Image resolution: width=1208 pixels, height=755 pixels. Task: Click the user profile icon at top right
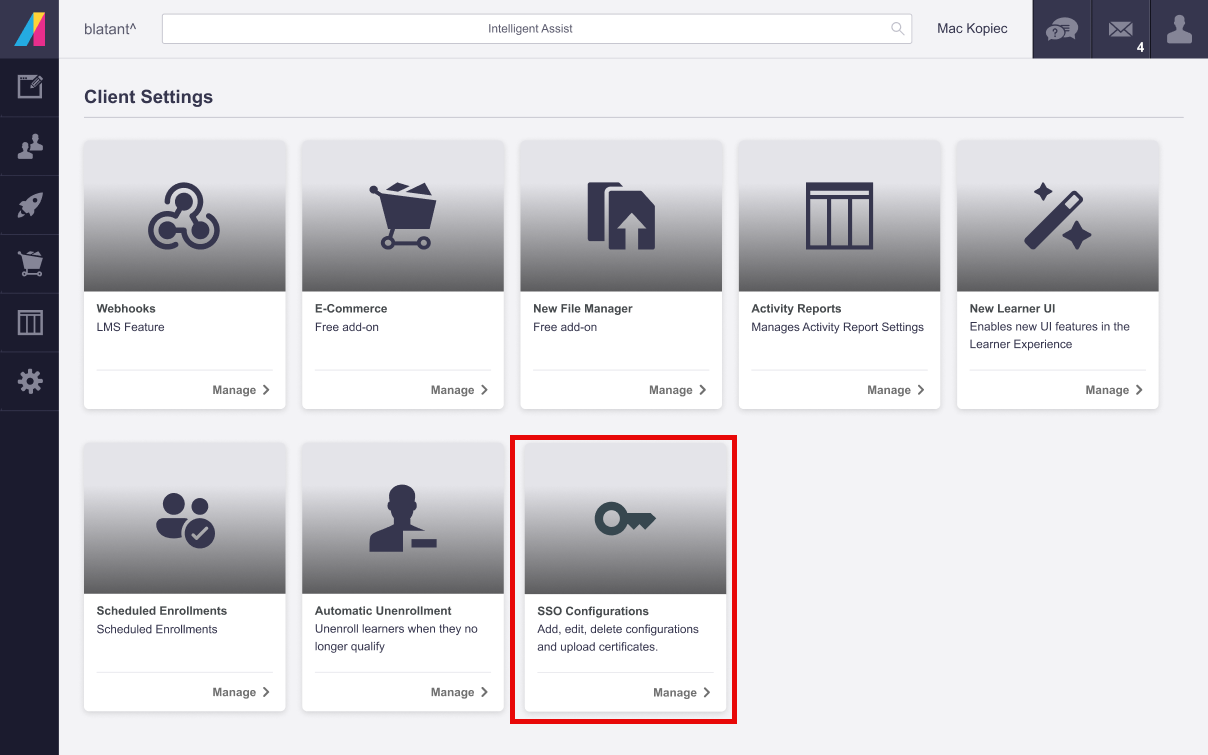pyautogui.click(x=1179, y=29)
